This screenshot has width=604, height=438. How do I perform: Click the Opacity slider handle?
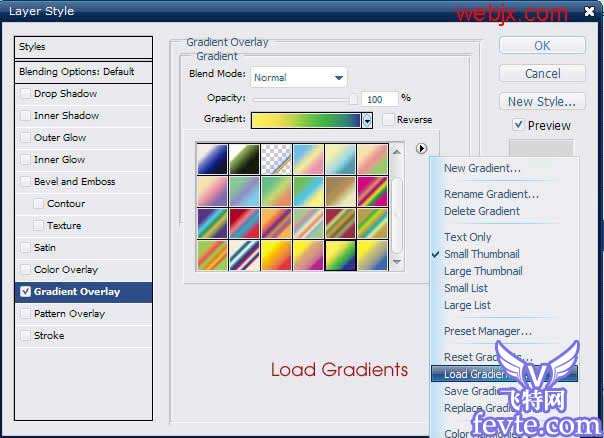353,99
